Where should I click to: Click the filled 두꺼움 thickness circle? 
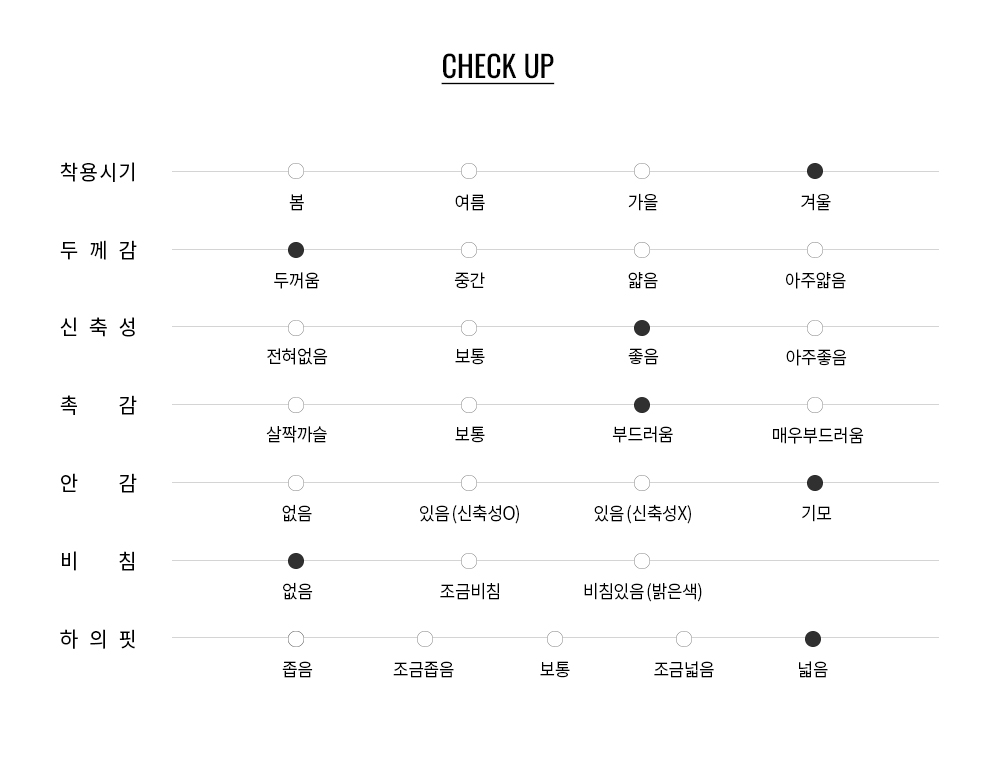[296, 250]
